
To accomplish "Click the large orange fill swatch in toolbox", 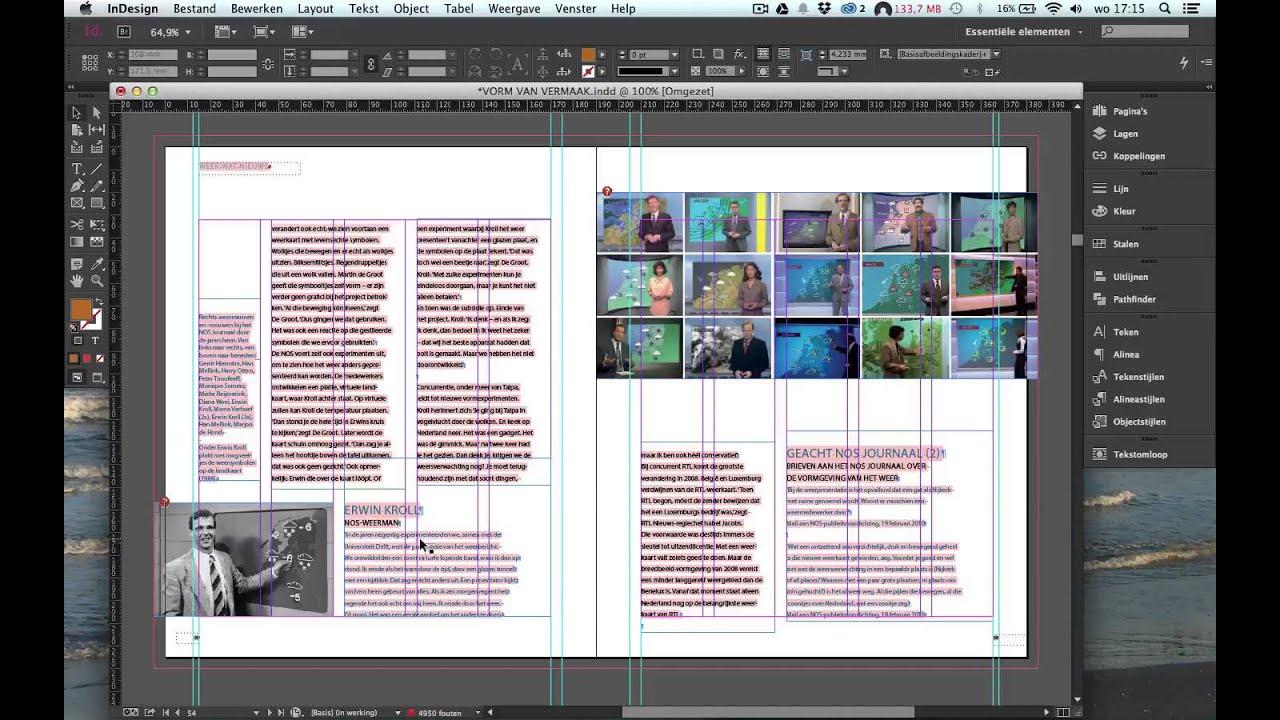I will tap(80, 309).
